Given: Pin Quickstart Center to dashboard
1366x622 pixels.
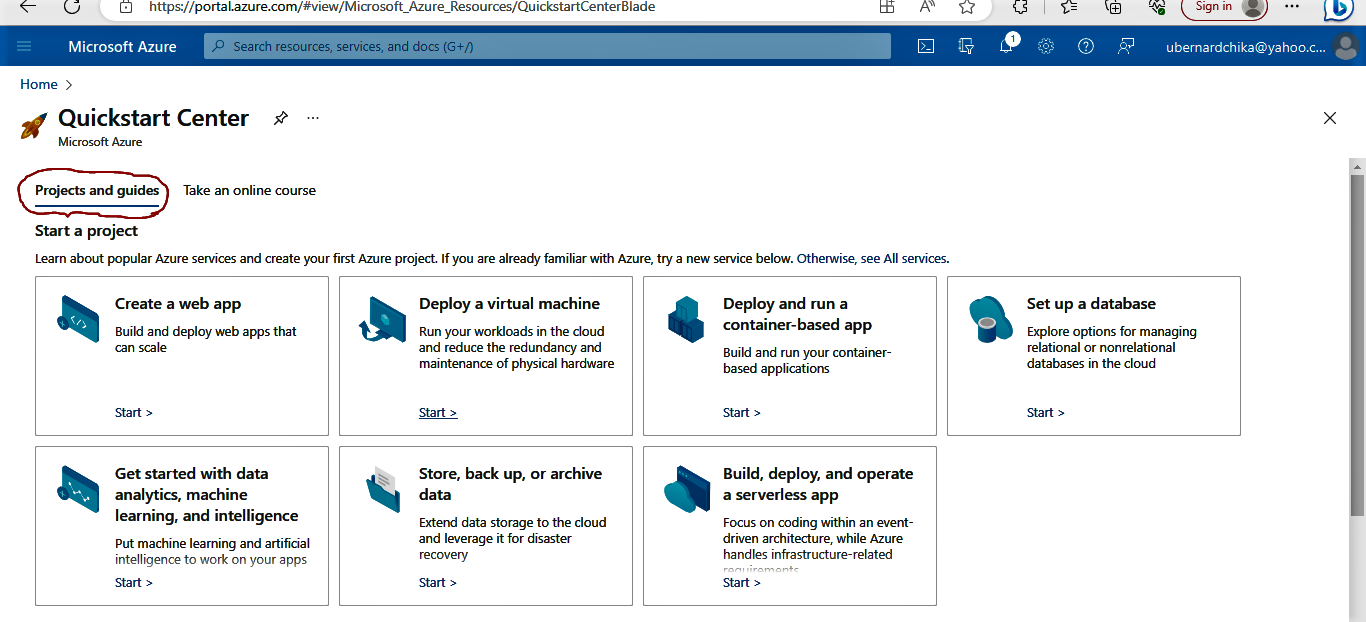Looking at the screenshot, I should (281, 118).
